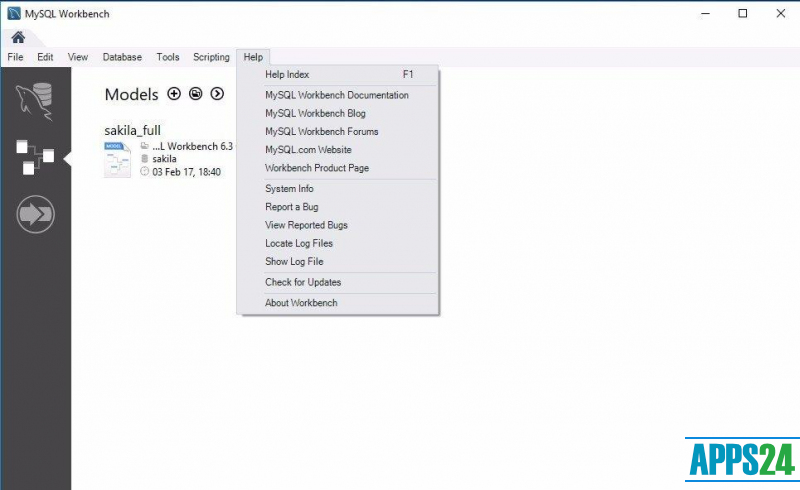800x490 pixels.
Task: Open the File menu
Action: (15, 57)
